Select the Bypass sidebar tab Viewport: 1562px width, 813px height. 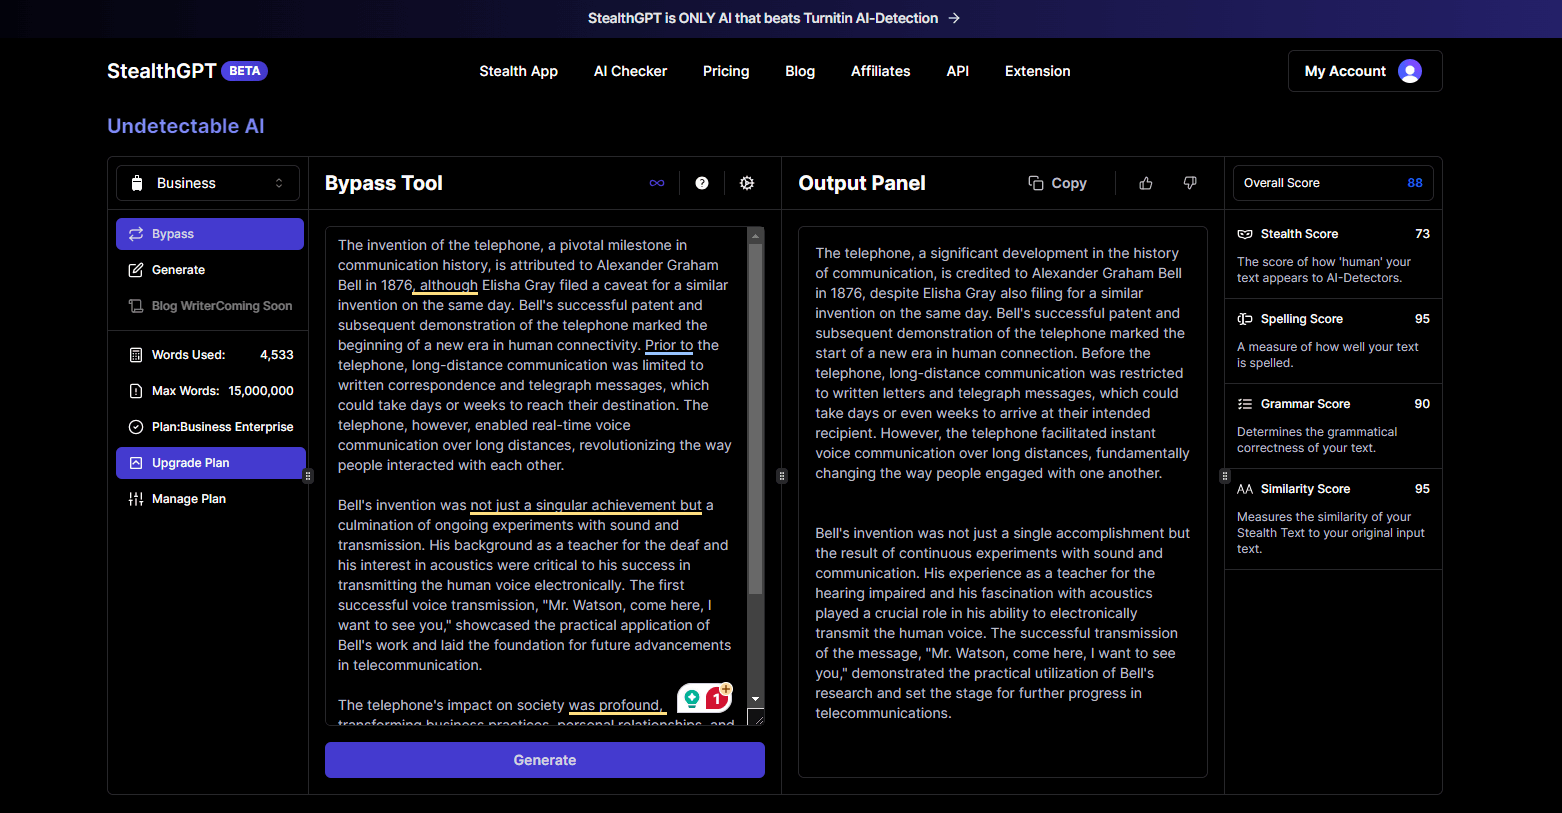(210, 234)
